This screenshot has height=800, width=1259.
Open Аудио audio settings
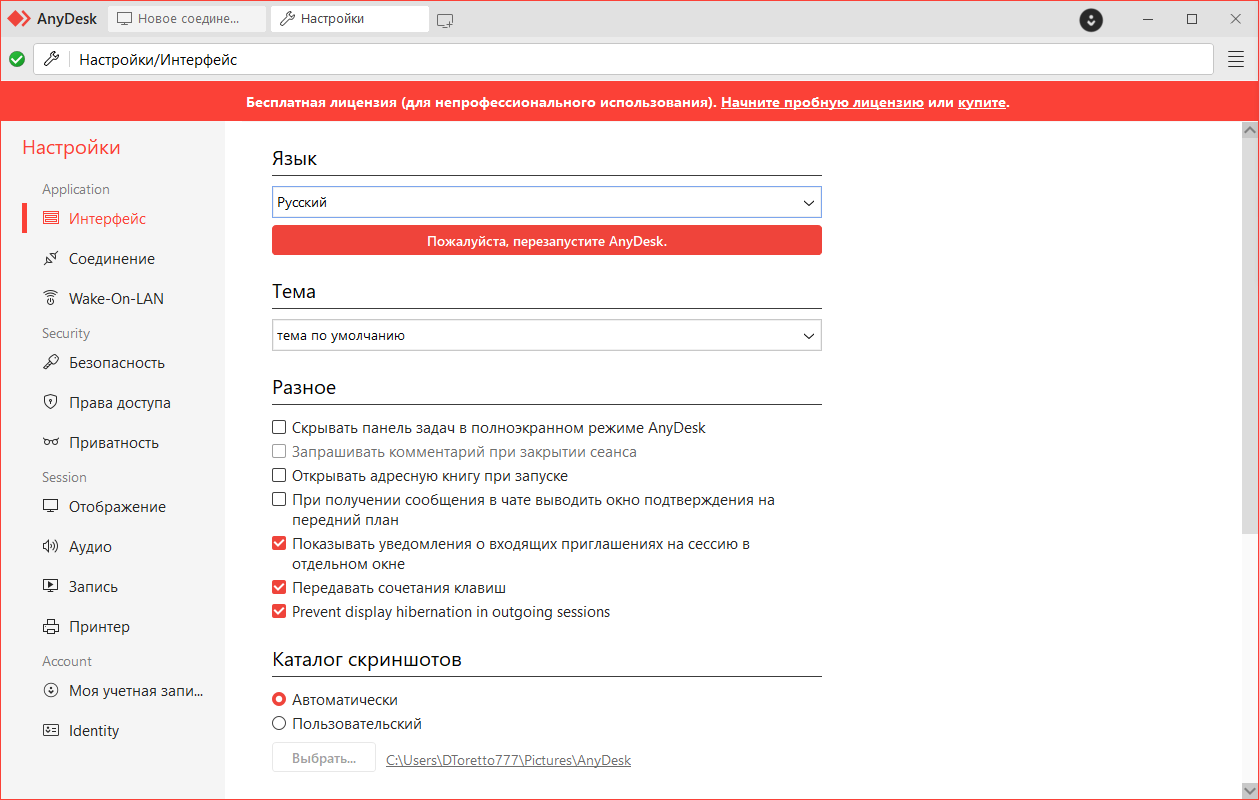coord(90,547)
